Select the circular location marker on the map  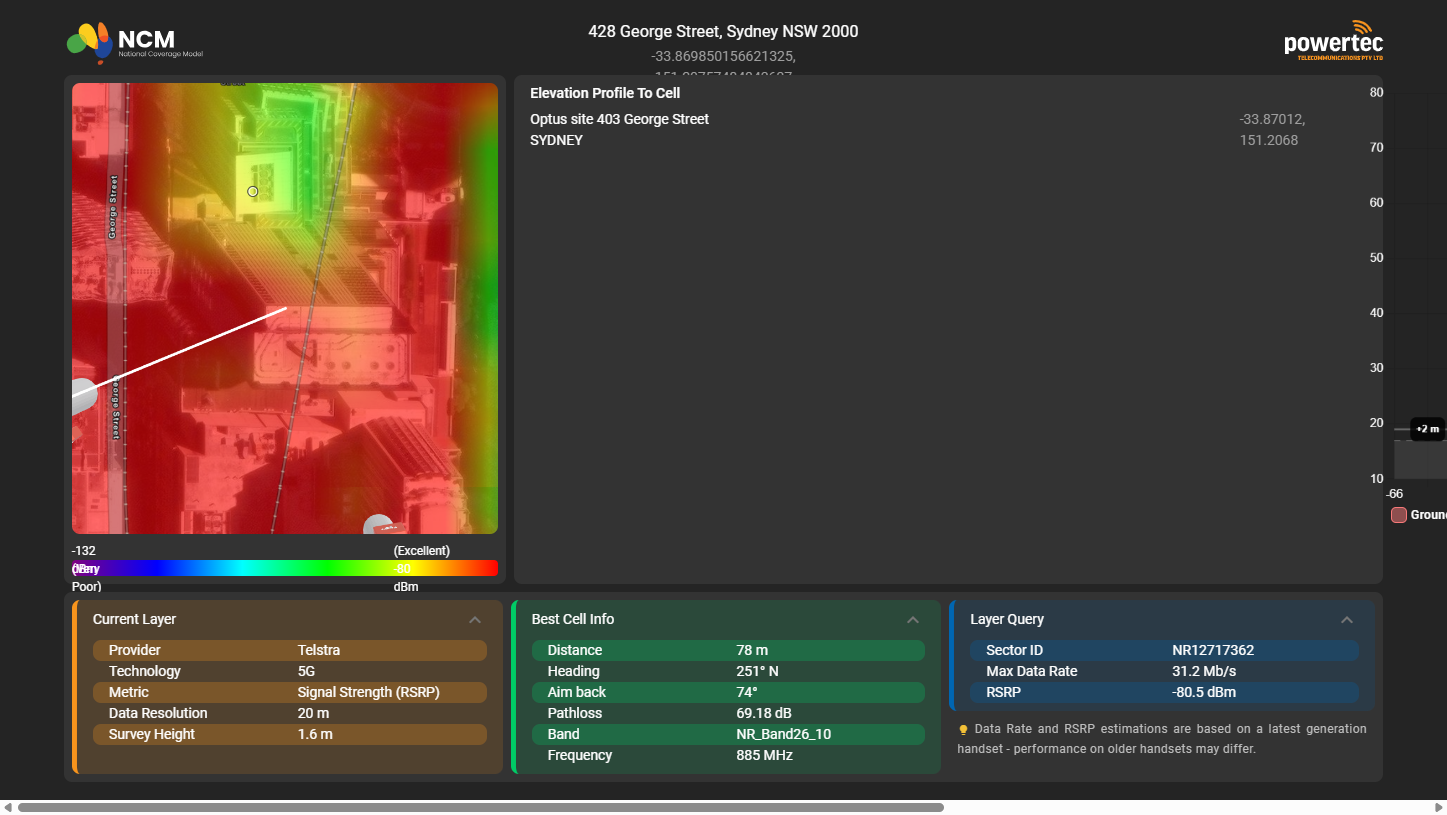tap(253, 191)
